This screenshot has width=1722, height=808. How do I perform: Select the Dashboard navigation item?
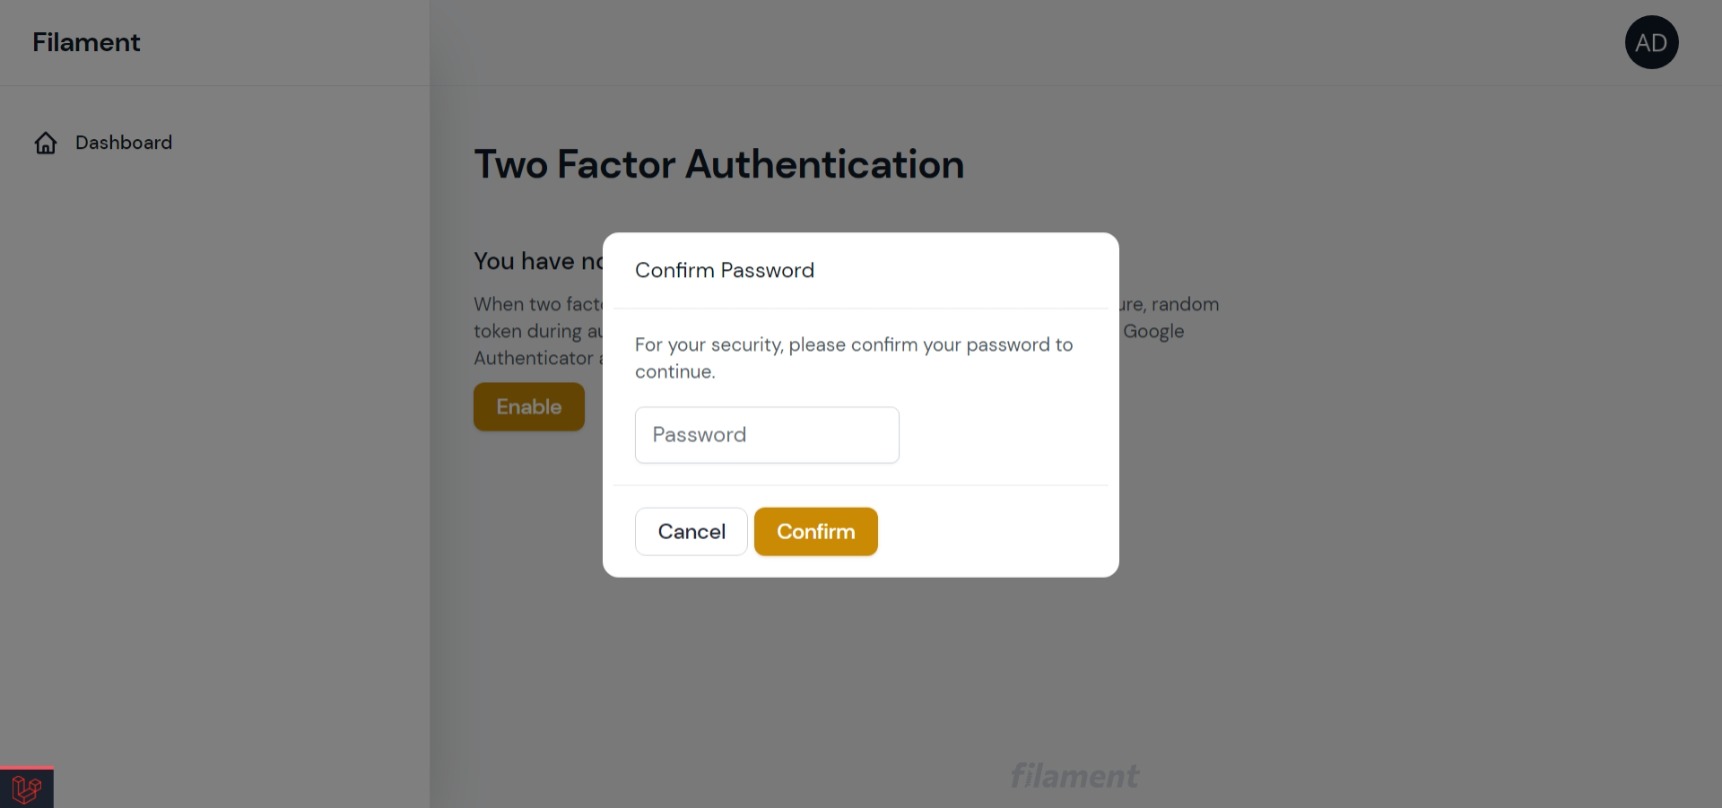coord(122,142)
